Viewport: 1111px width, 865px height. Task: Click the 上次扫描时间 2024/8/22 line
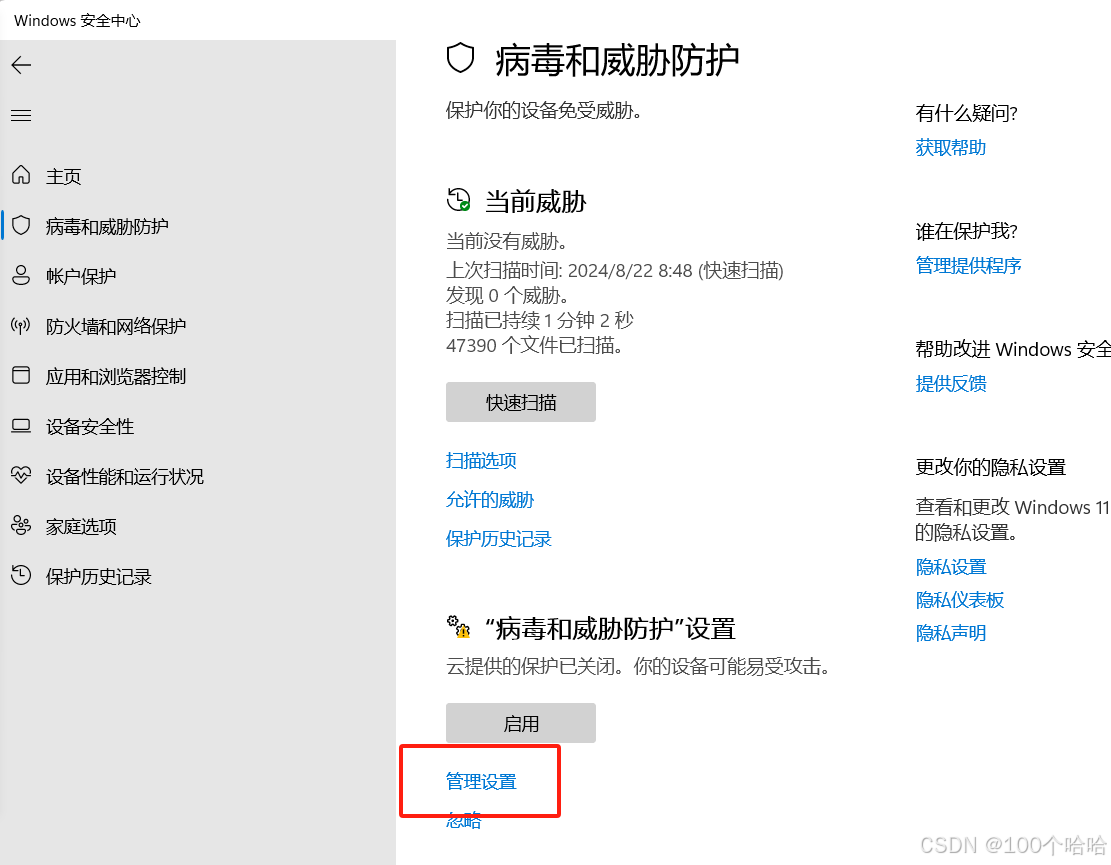click(x=615, y=271)
